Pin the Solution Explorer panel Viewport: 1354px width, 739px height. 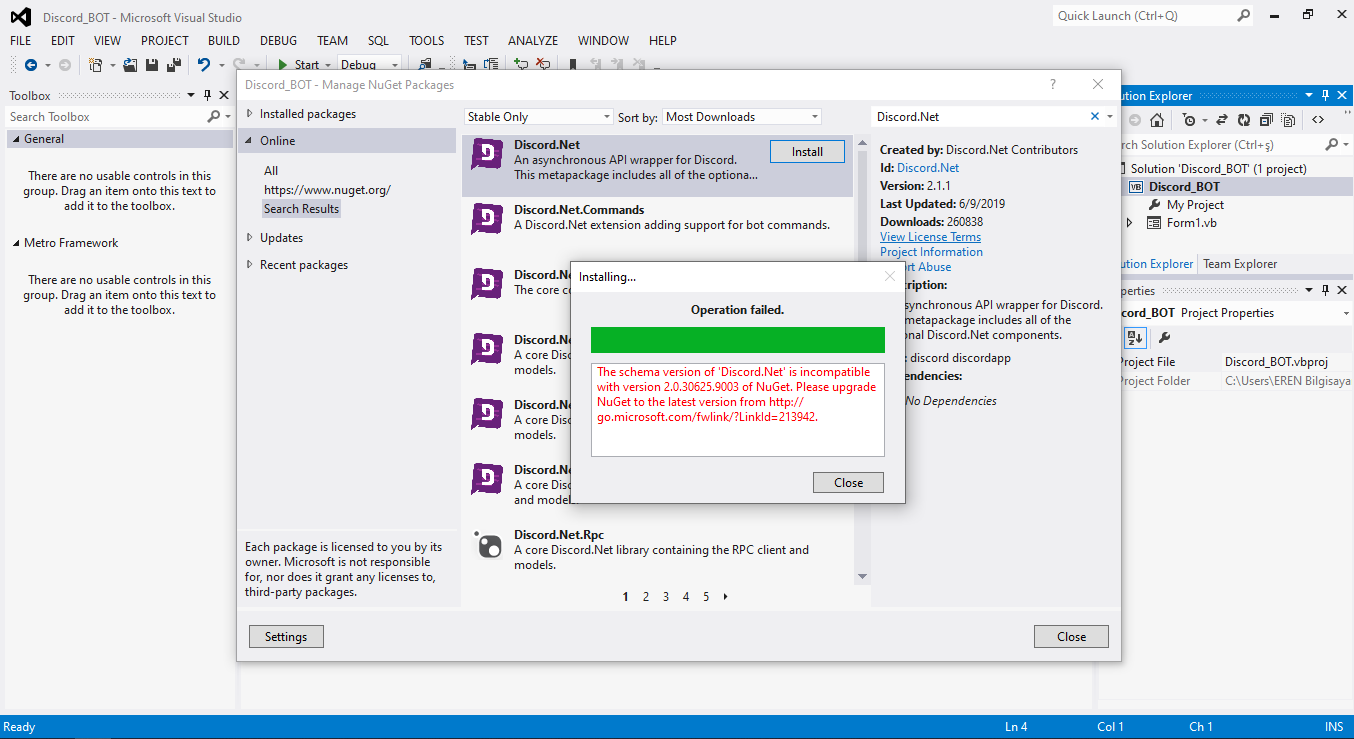click(x=1326, y=96)
